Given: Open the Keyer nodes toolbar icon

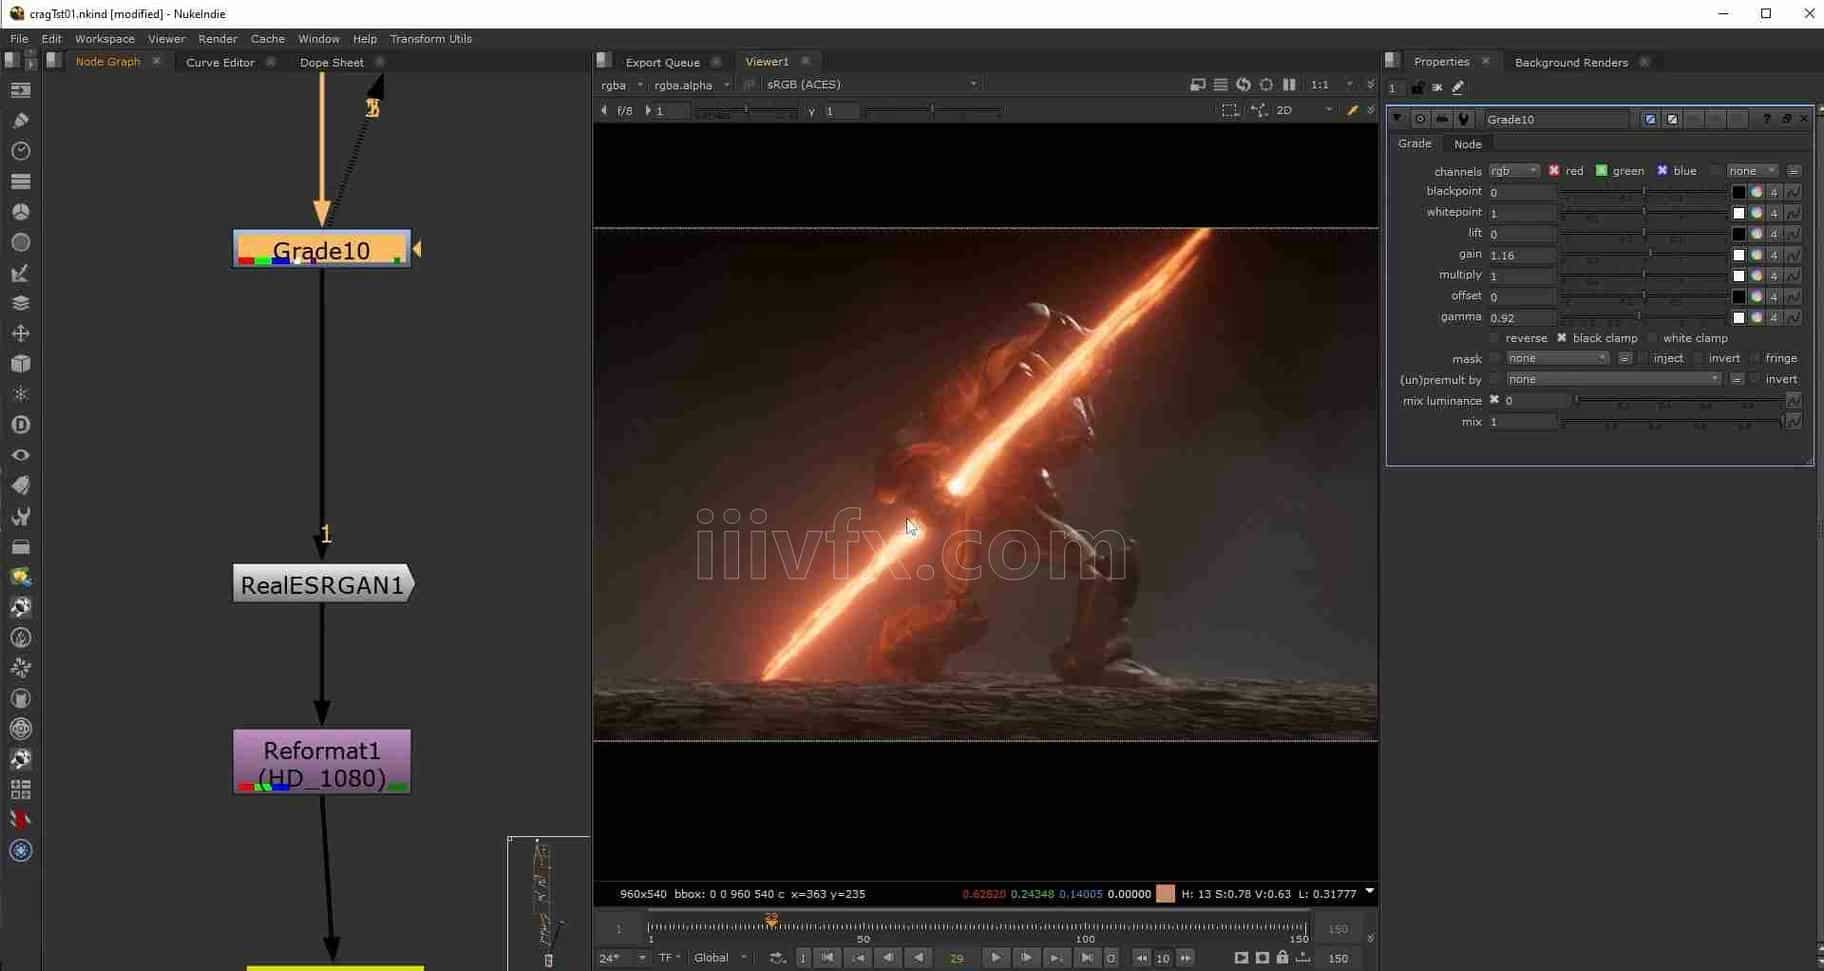Looking at the screenshot, I should pos(20,273).
